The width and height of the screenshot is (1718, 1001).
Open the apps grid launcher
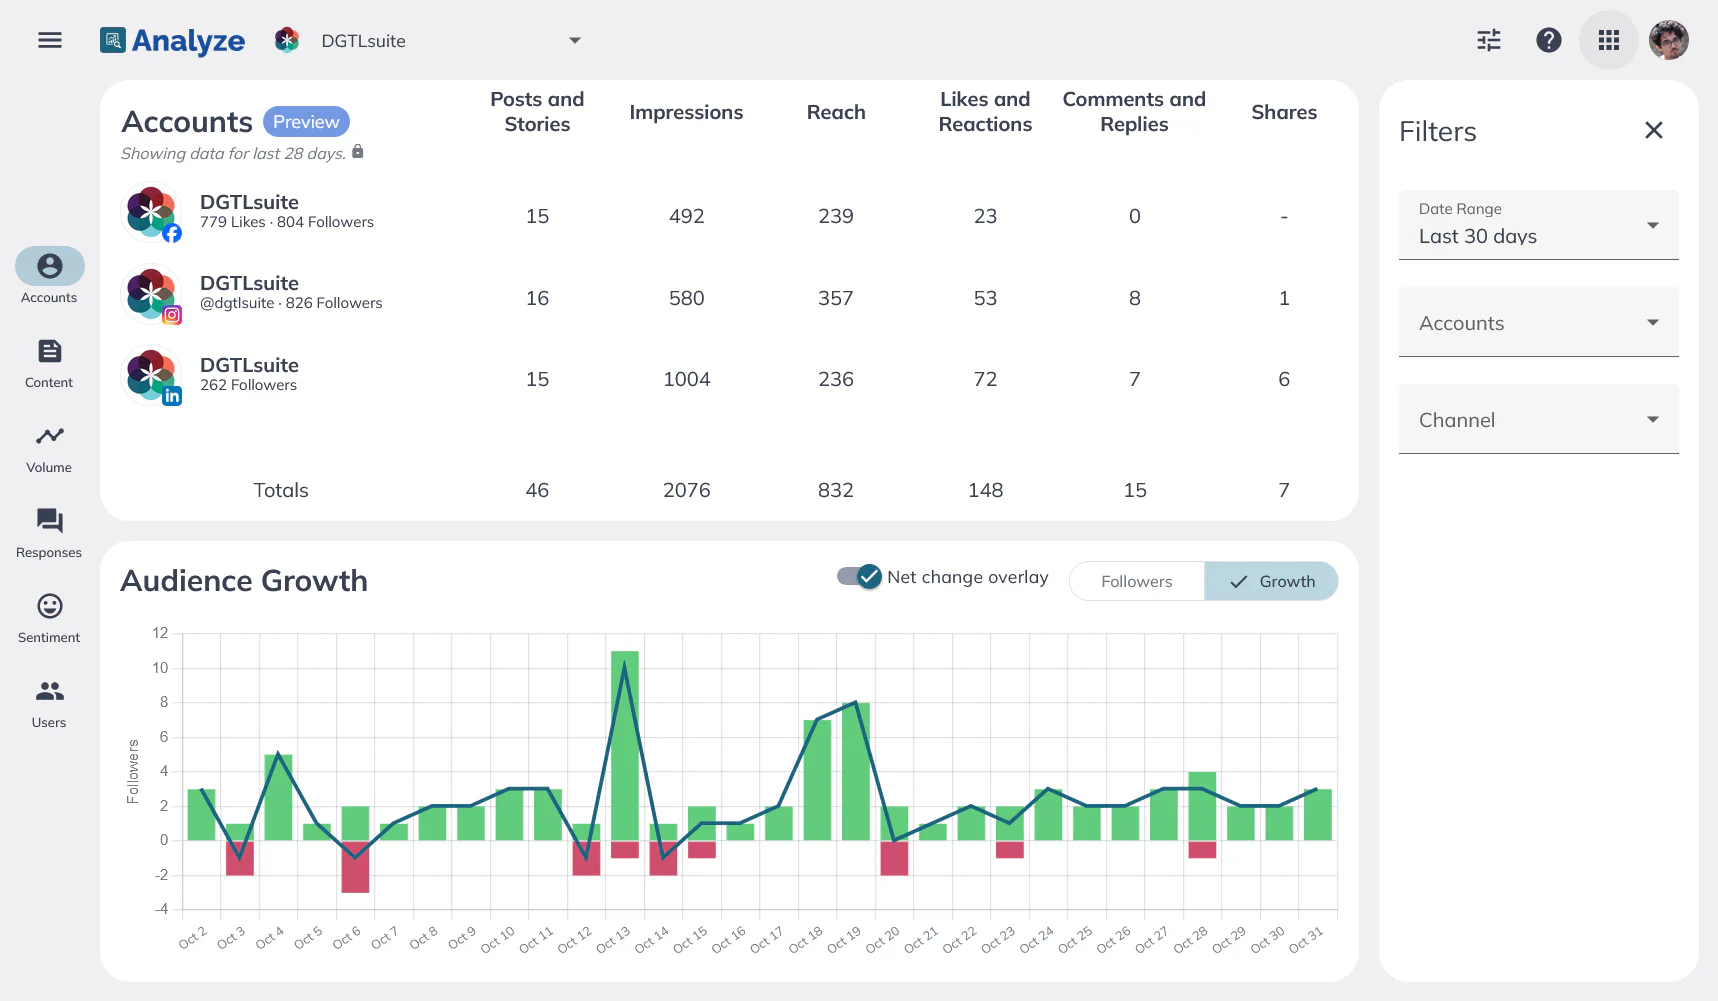1608,40
